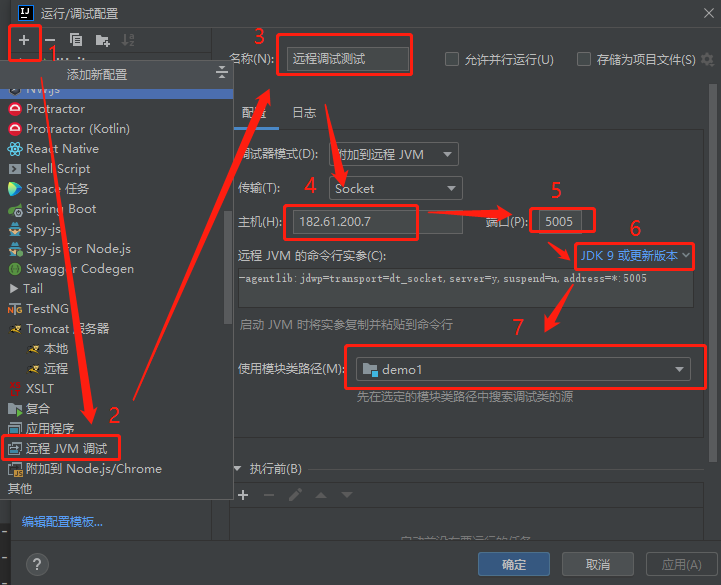Collapse the add new configuration popup list
Viewport: 721px width, 585px height.
222,72
